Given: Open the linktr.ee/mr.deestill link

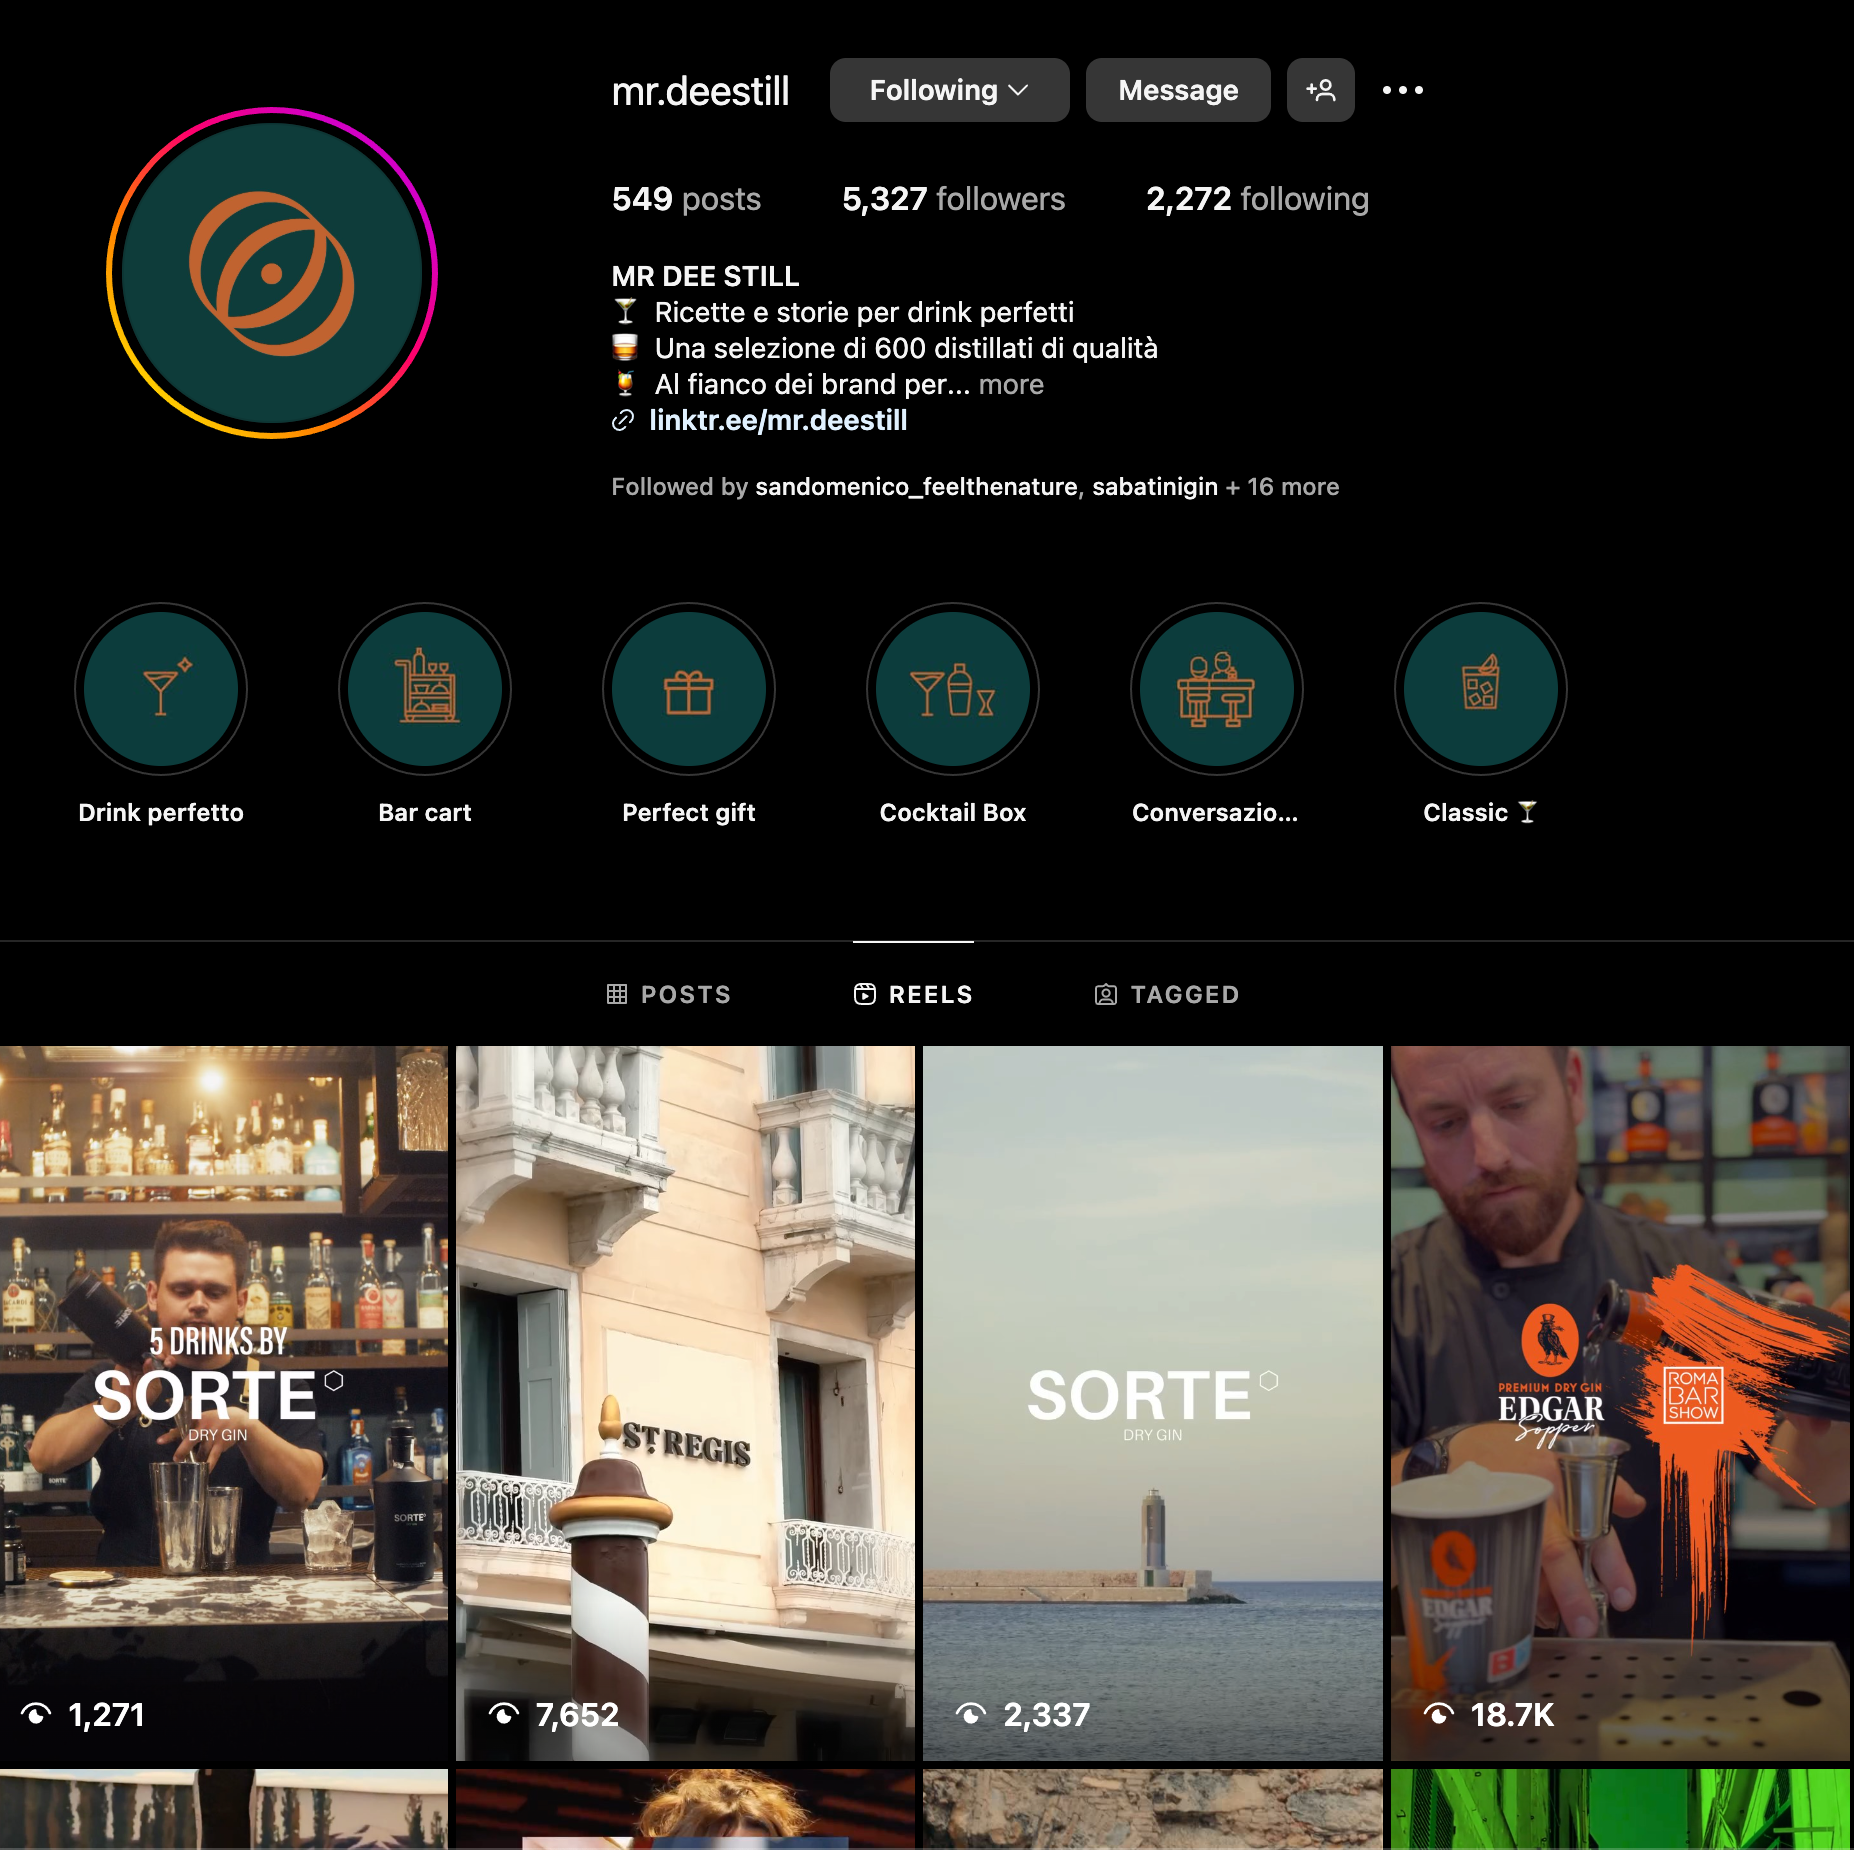Looking at the screenshot, I should (x=778, y=420).
